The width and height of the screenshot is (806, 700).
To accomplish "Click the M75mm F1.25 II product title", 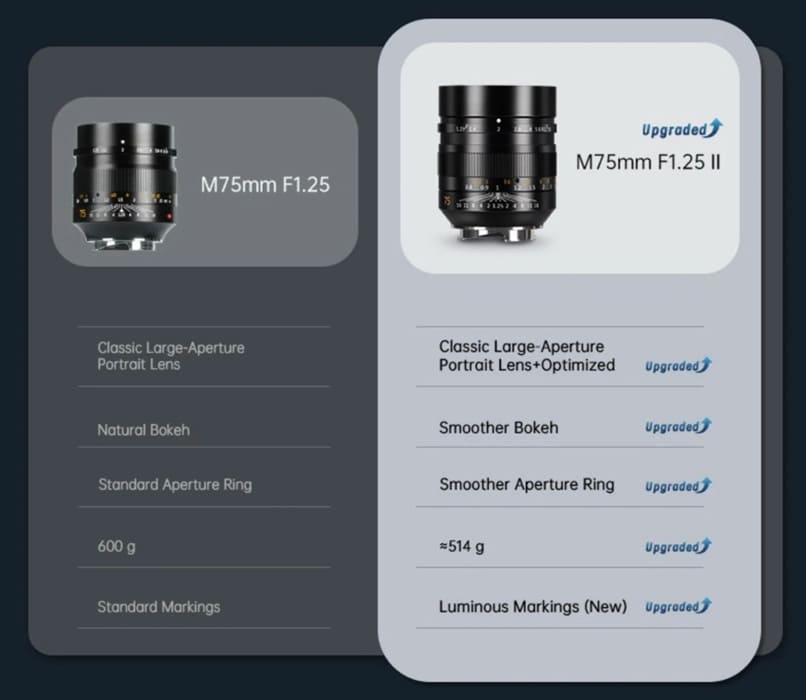I will tap(648, 161).
